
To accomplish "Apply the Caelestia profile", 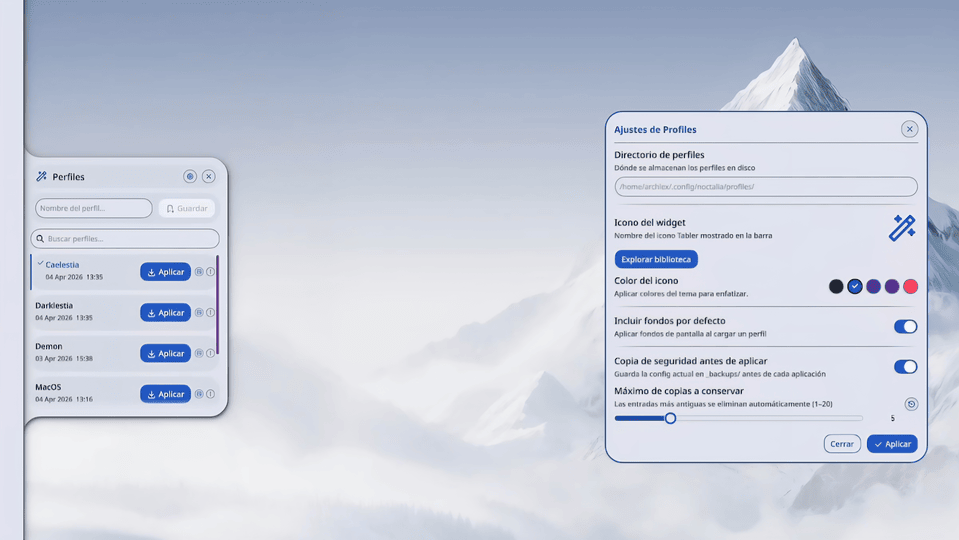I will click(165, 272).
